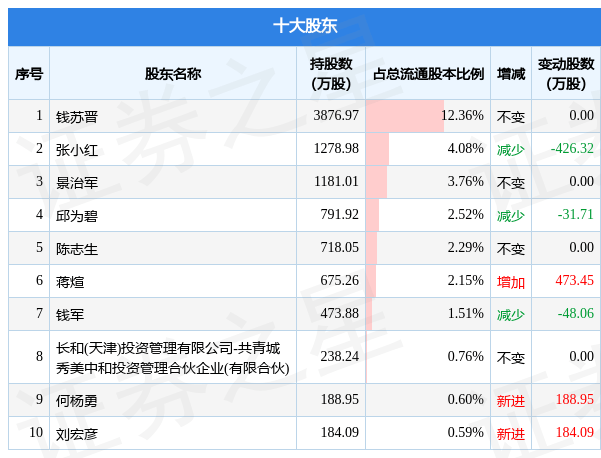Click the 股东名称 column header
This screenshot has height=458, width=601.
(172, 74)
